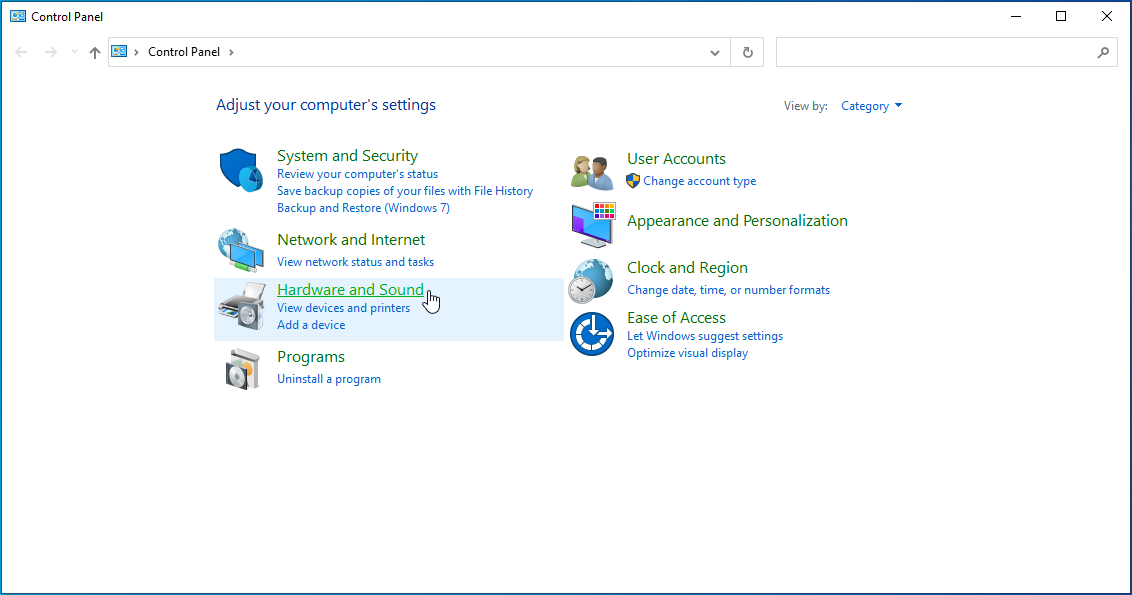Click Optimize visual display link

click(x=687, y=353)
